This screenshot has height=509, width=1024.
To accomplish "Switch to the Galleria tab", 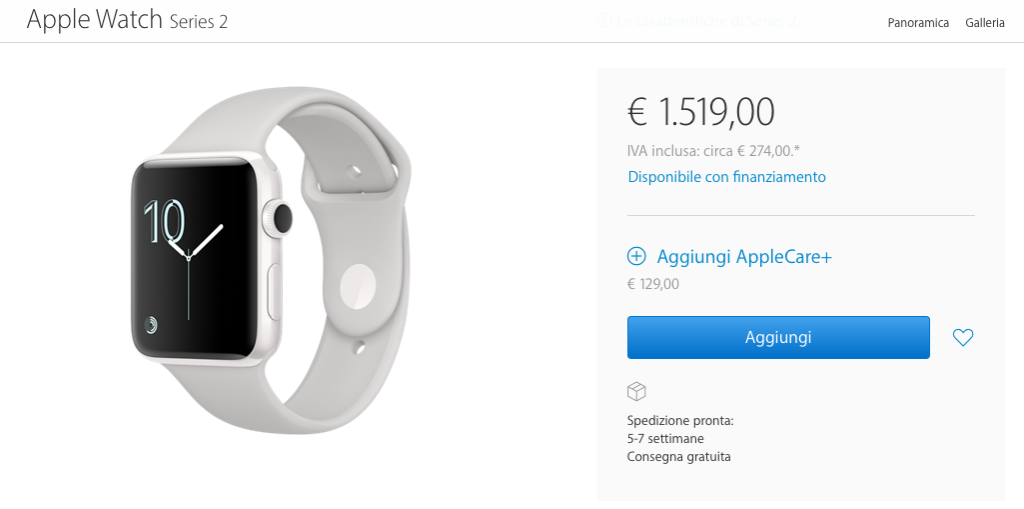I will (x=985, y=23).
